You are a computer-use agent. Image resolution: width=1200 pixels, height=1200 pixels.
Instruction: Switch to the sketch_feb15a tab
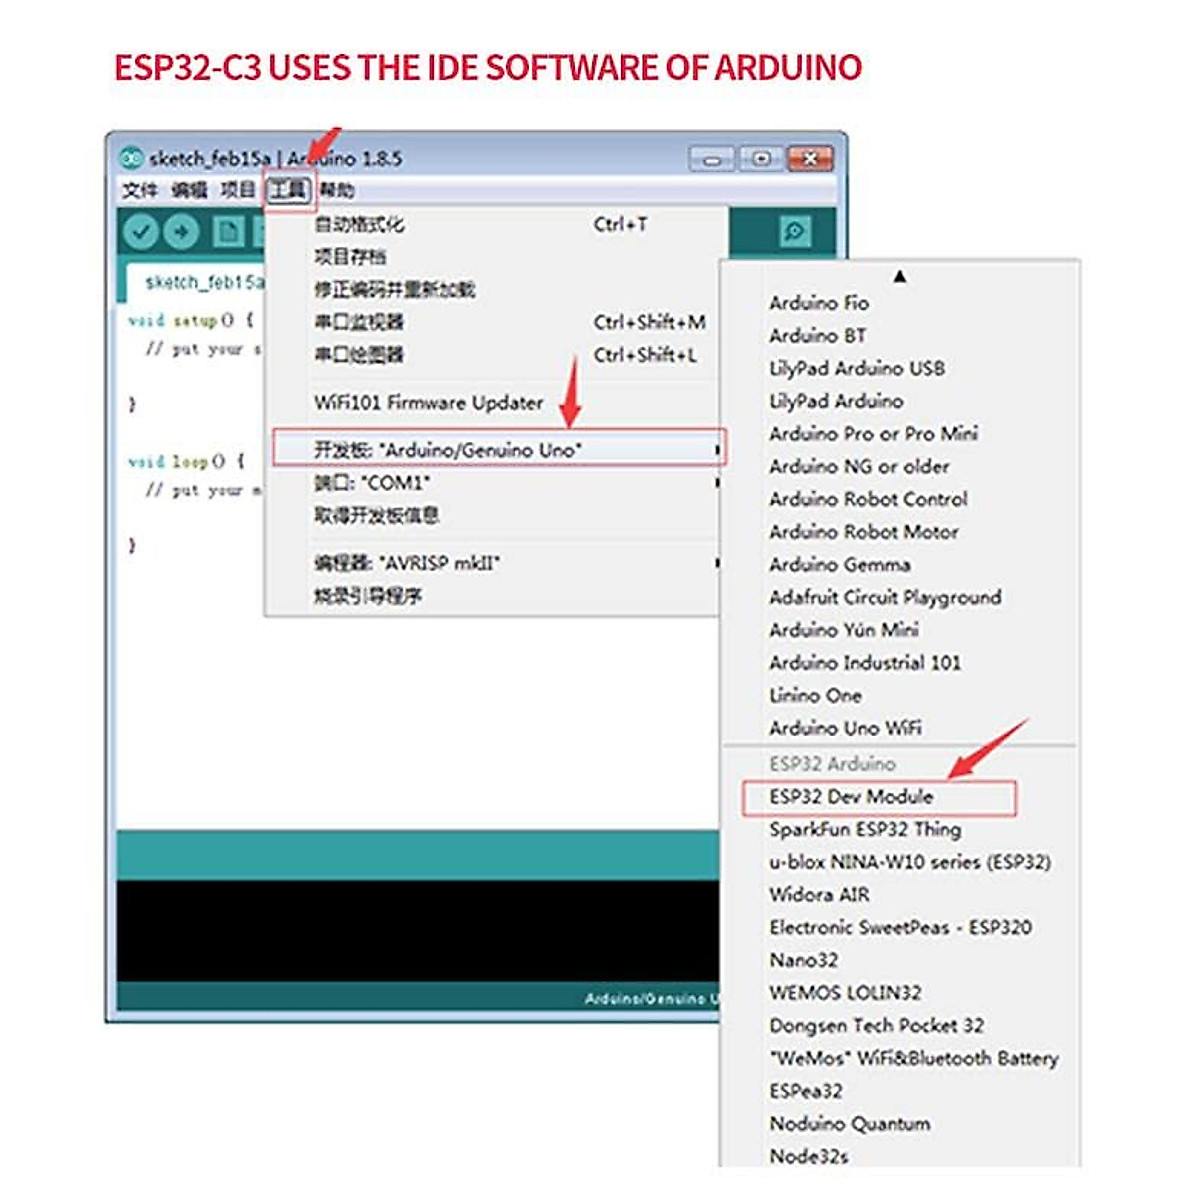(x=200, y=283)
